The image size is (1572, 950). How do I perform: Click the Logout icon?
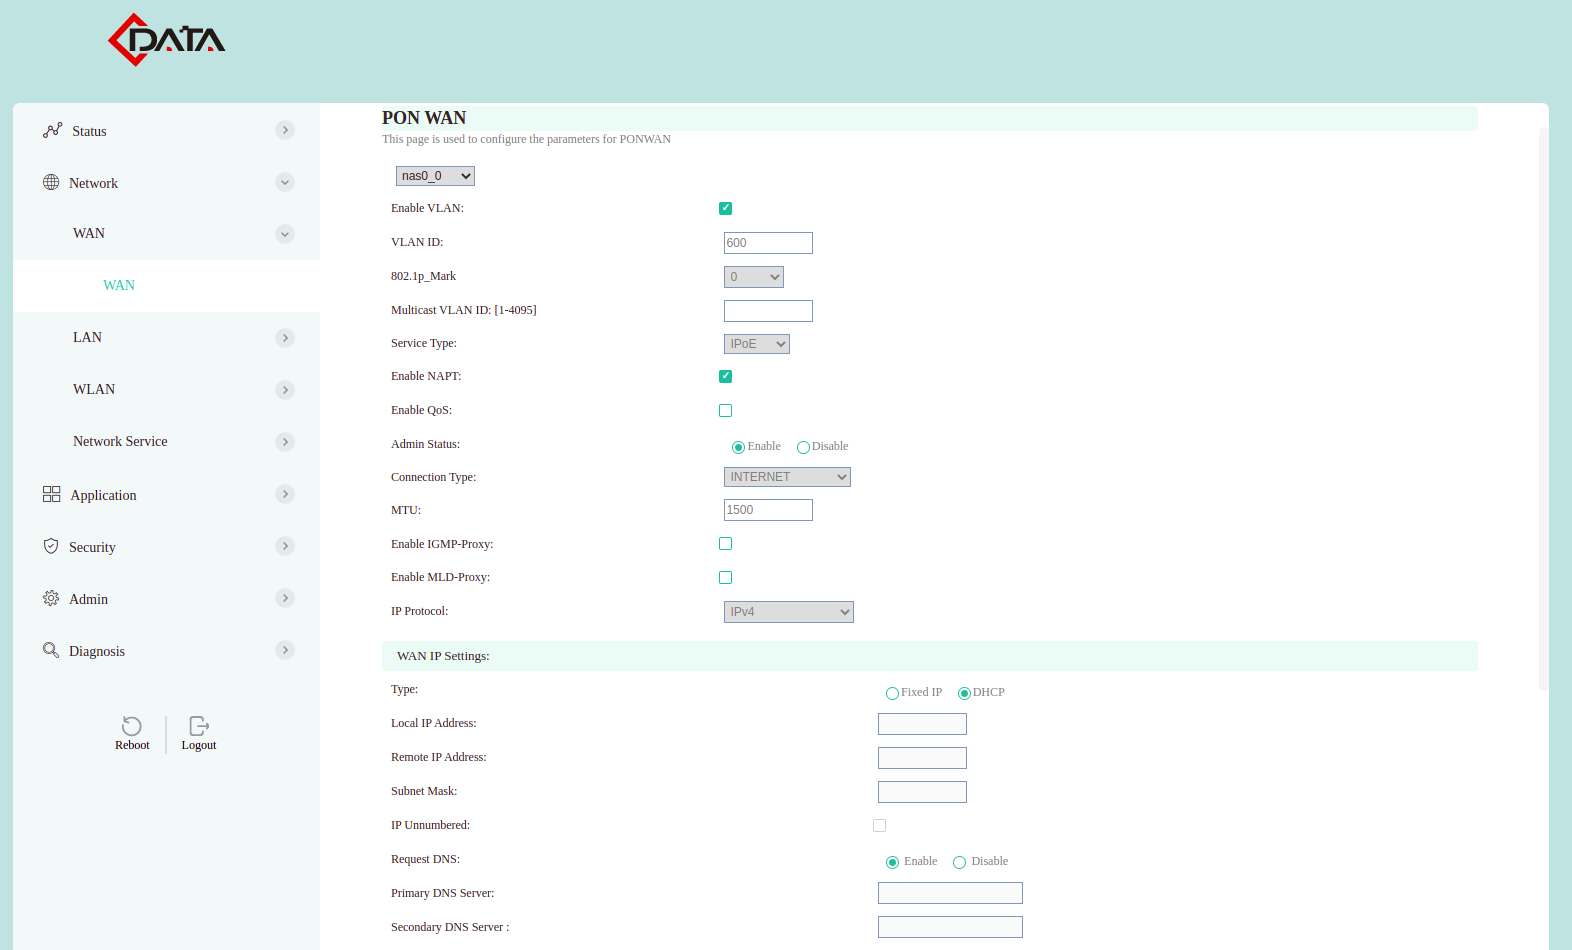[199, 726]
